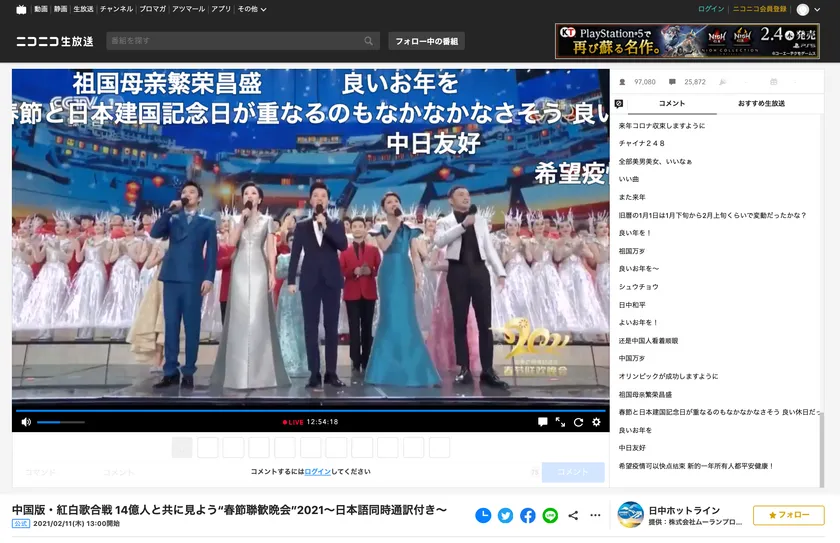Viewport: 840px width, 543px height.
Task: Mute the player volume speaker icon
Action: [26, 422]
